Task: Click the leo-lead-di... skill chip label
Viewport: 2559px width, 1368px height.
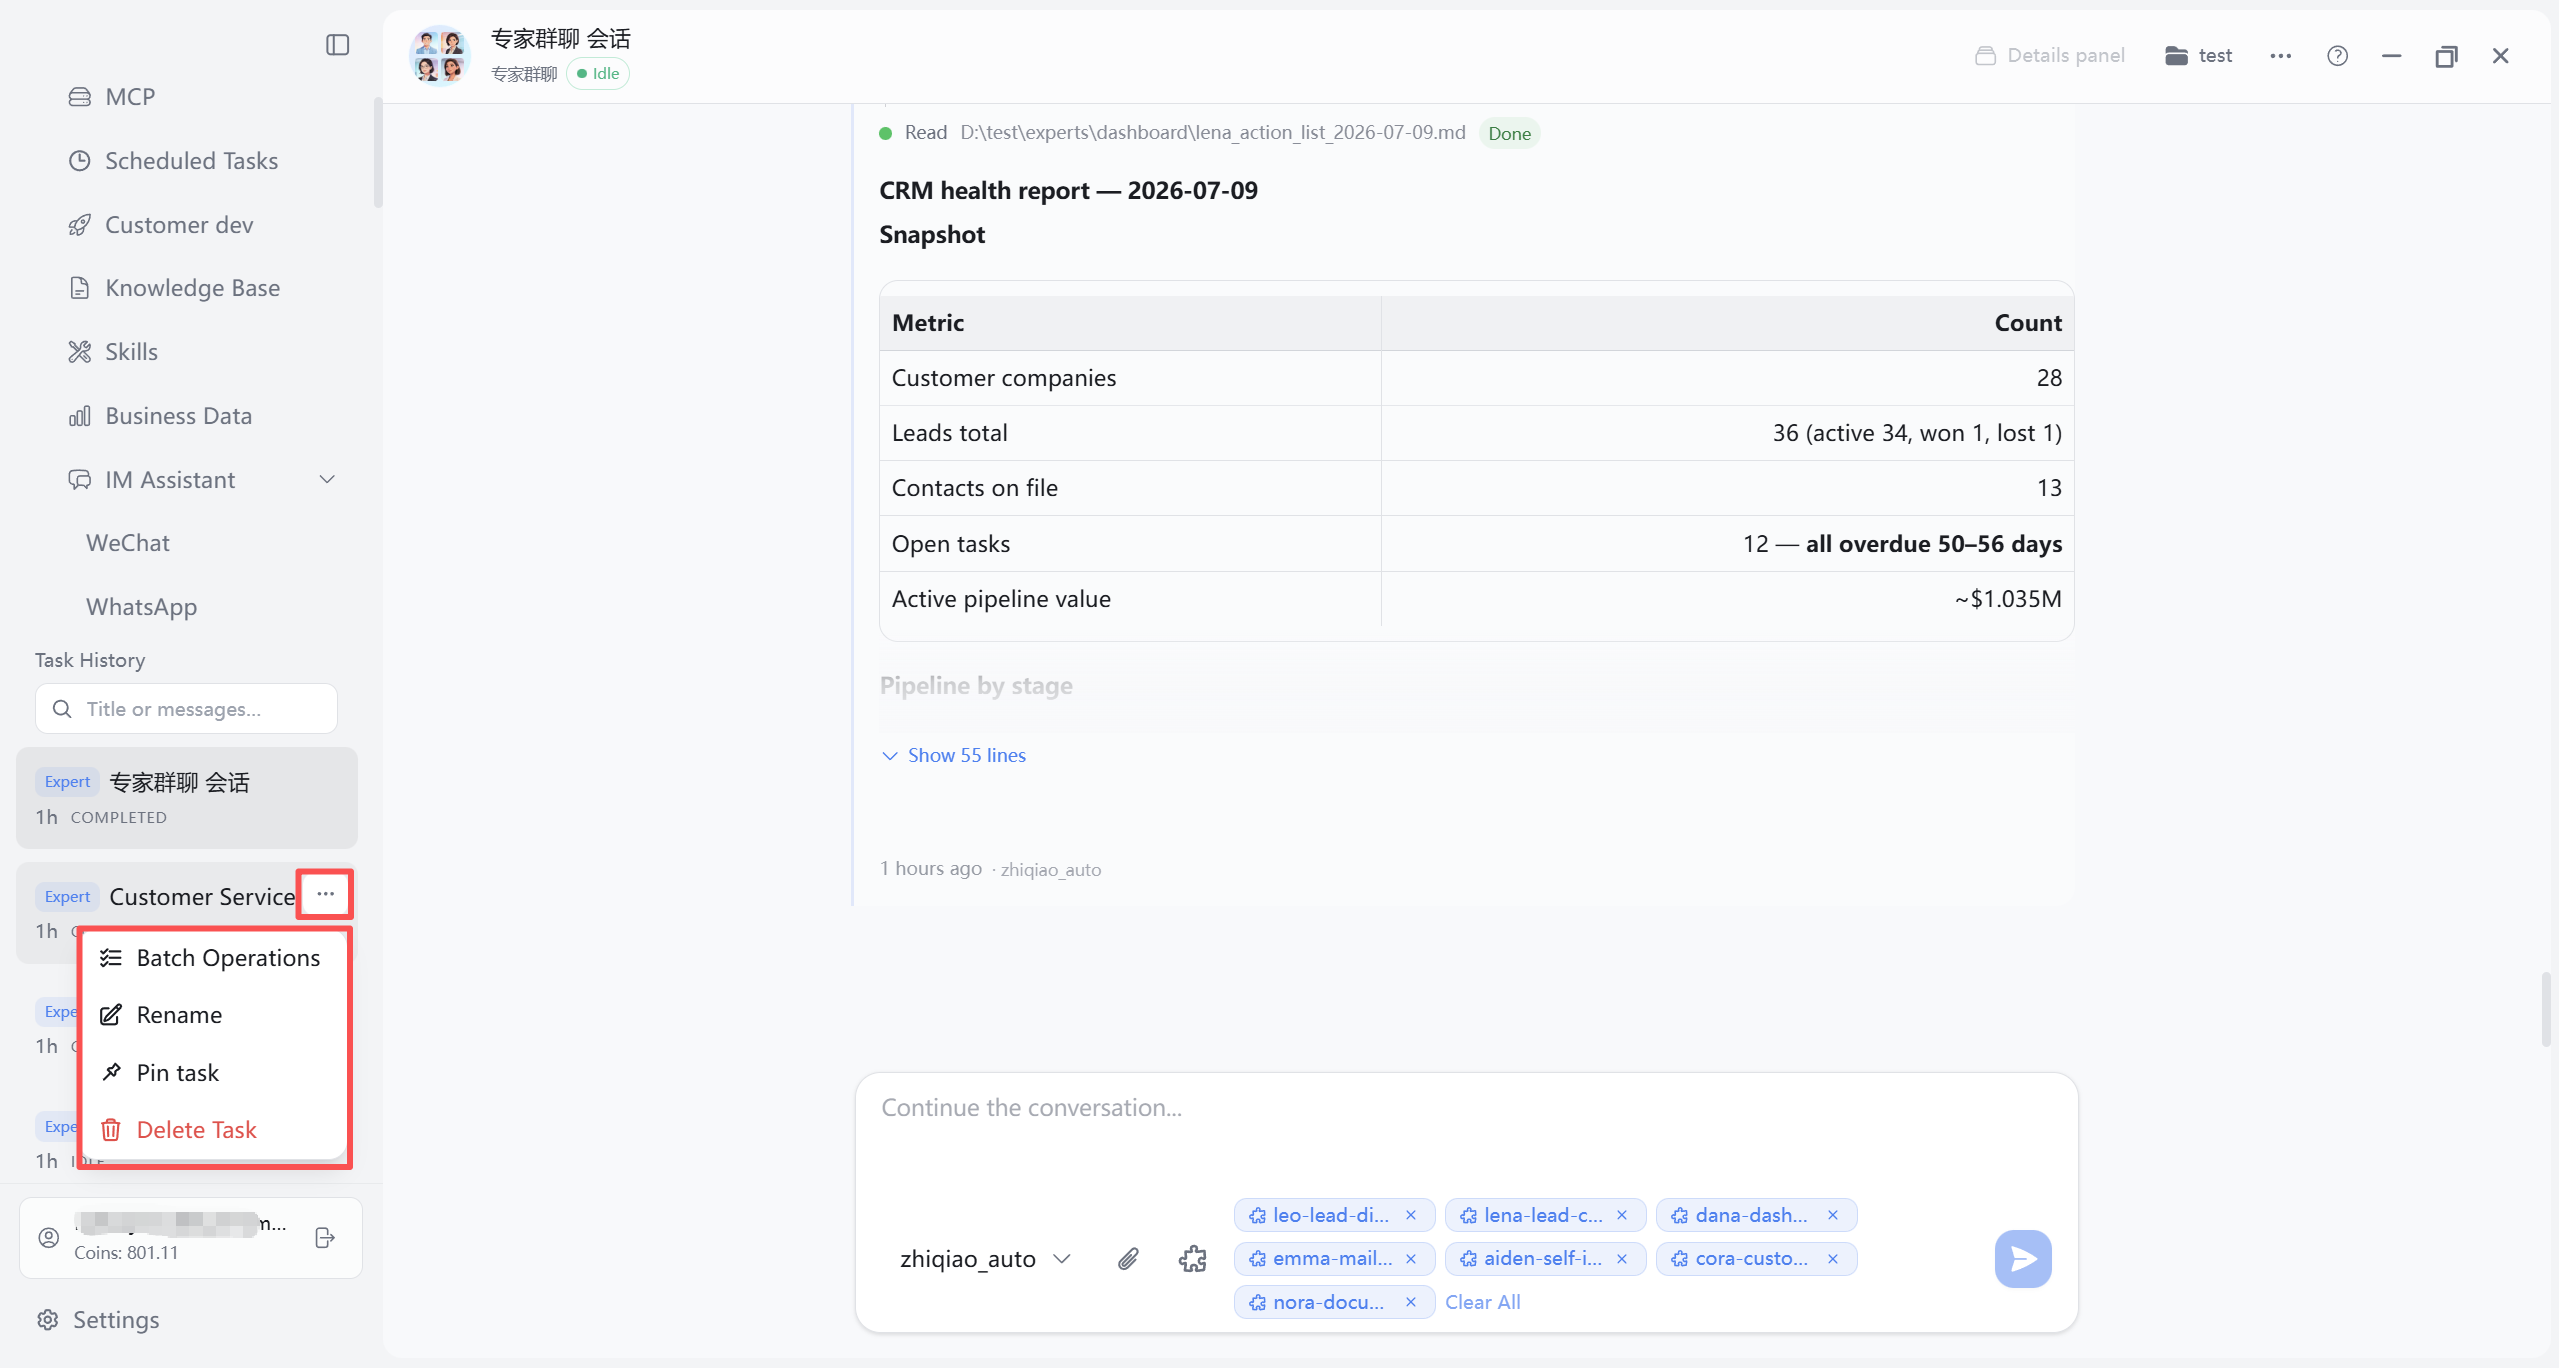Action: (x=1330, y=1216)
